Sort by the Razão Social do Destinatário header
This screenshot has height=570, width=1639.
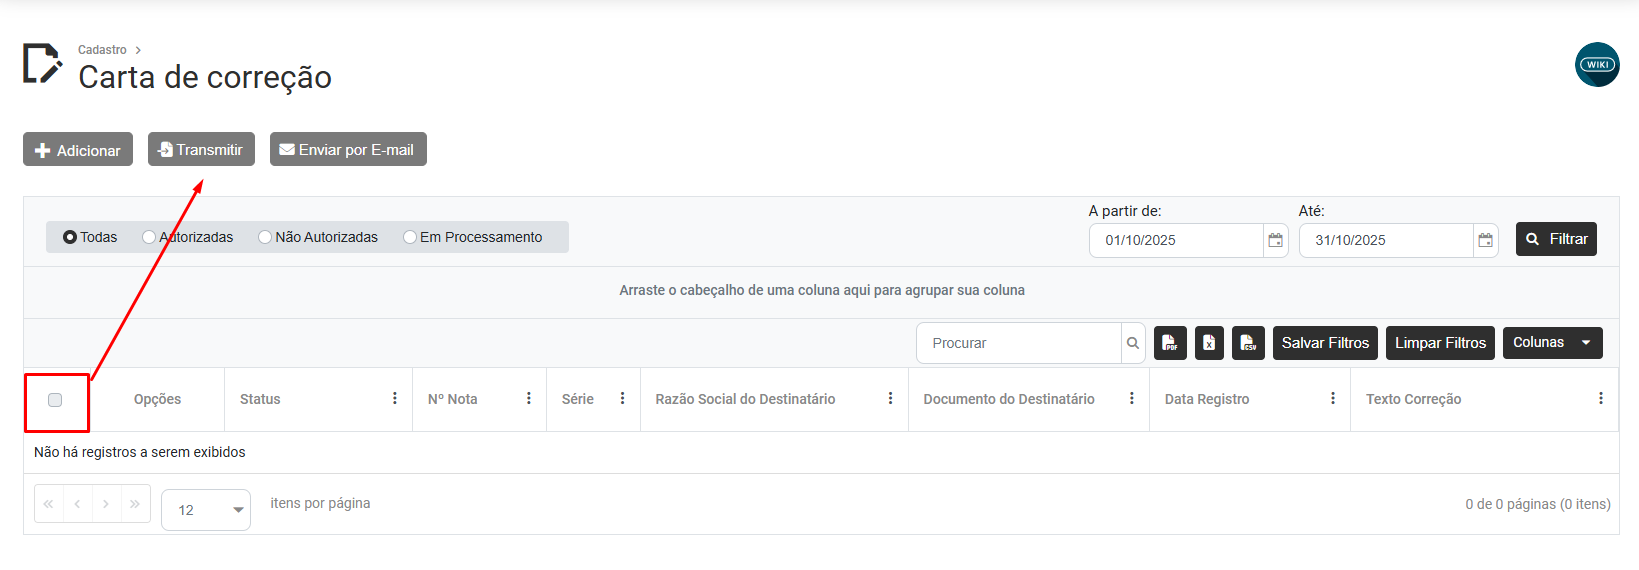[745, 399]
